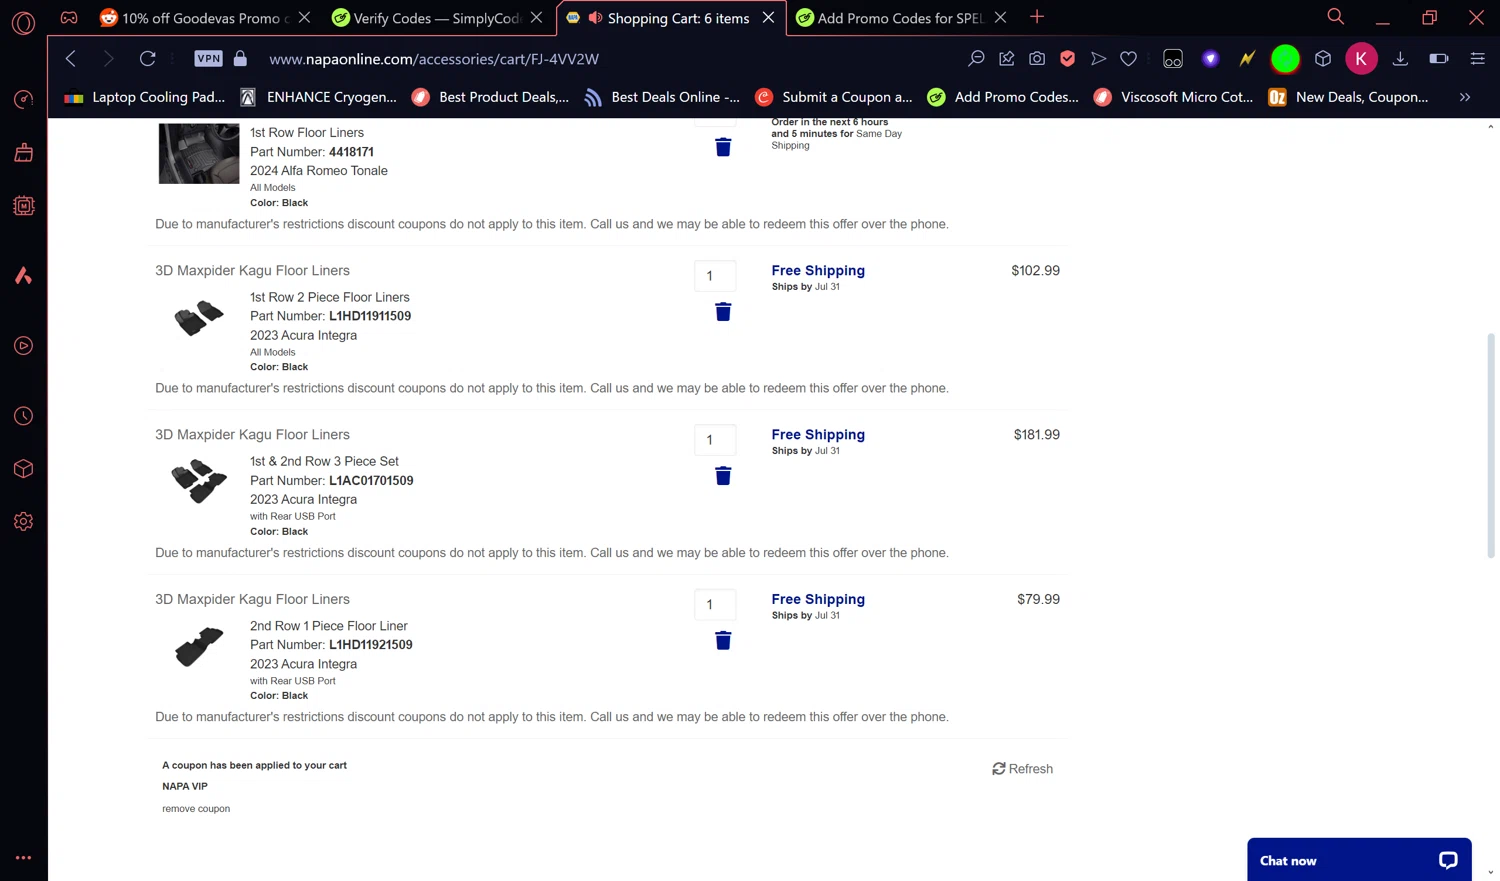Toggle the VPN badge

pos(208,59)
